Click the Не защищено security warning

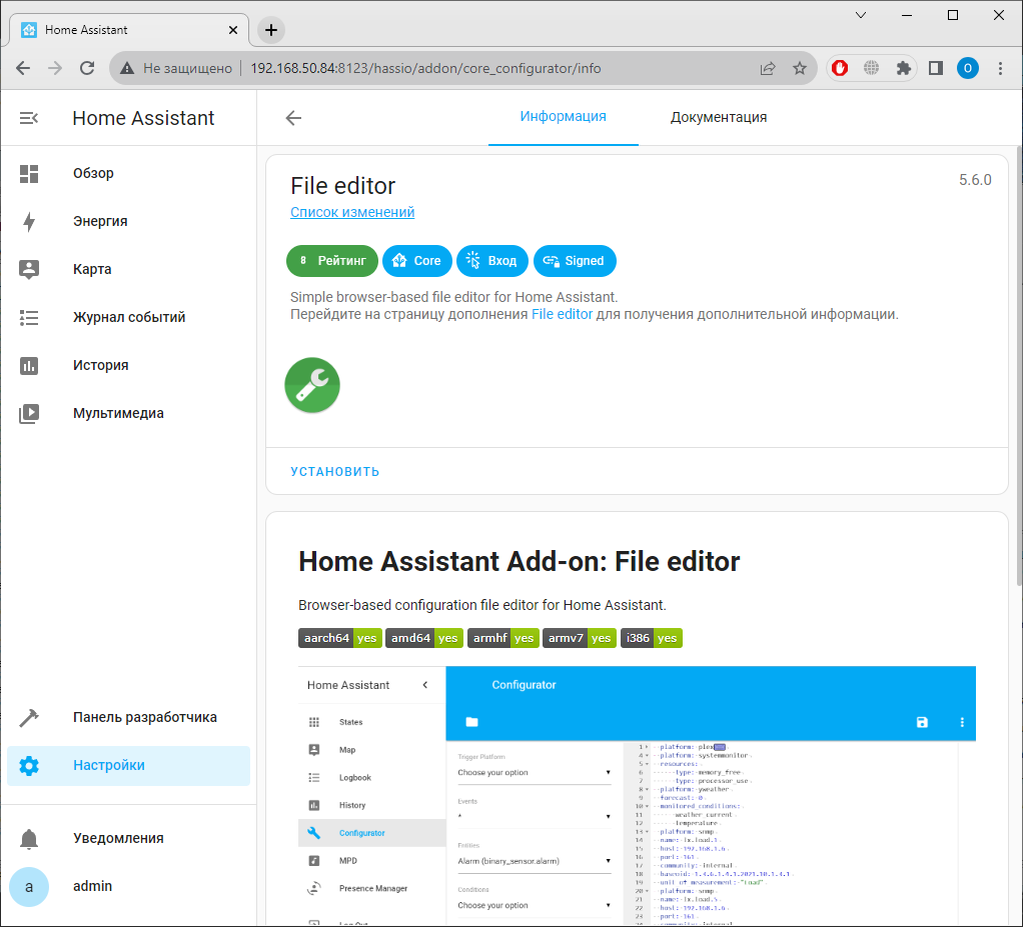(176, 68)
